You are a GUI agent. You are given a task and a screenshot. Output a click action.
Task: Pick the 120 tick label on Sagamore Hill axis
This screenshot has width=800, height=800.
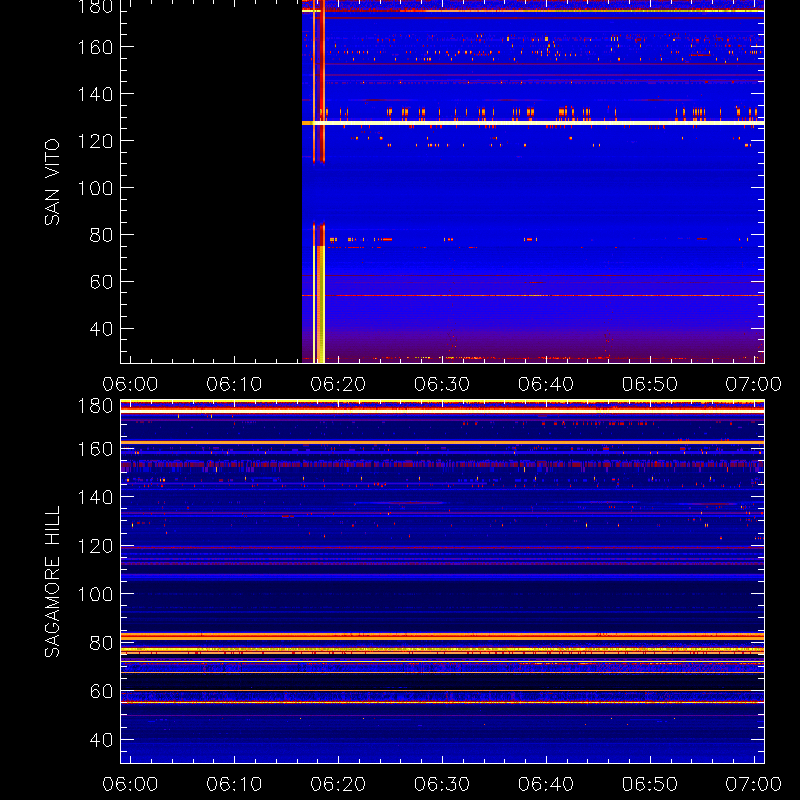click(95, 546)
